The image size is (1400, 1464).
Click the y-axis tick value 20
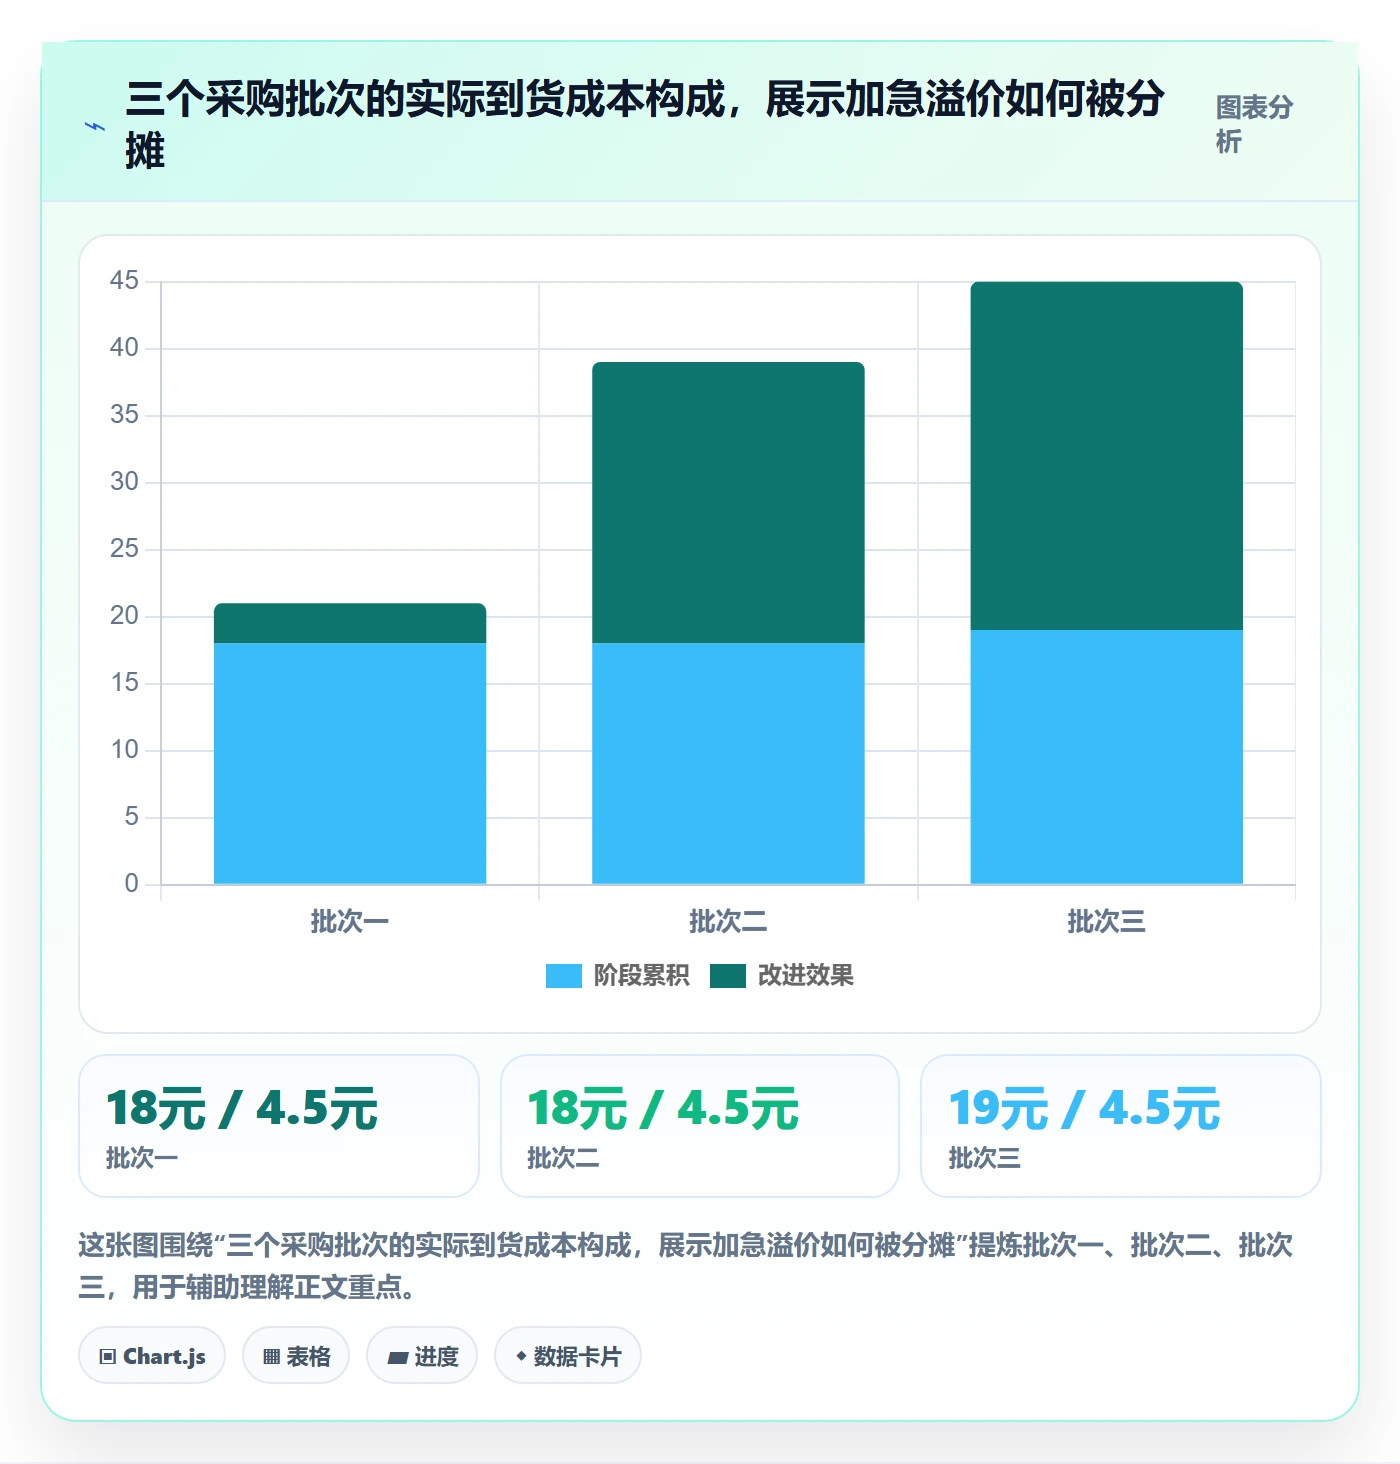click(124, 615)
